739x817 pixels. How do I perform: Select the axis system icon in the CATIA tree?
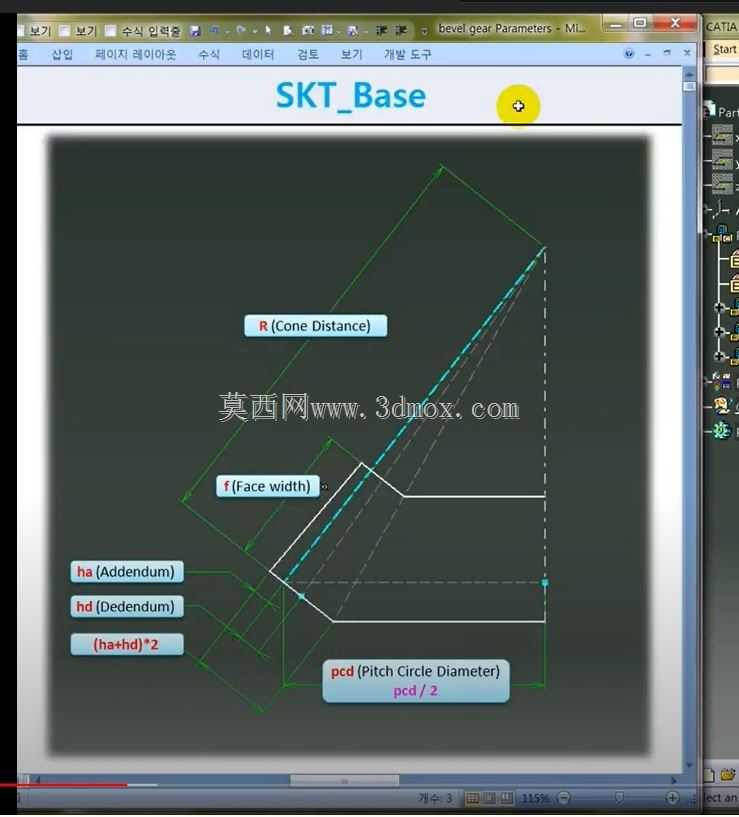pos(722,209)
